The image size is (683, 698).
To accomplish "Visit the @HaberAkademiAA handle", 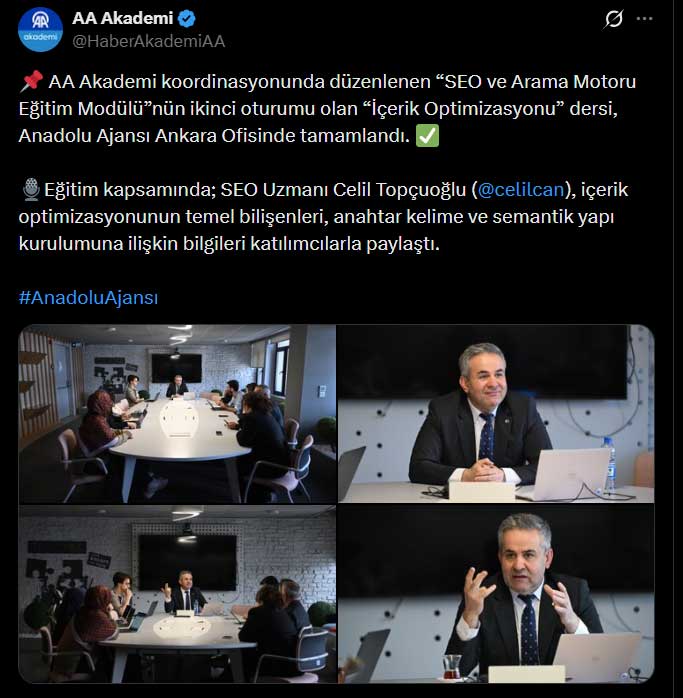I will (x=149, y=41).
